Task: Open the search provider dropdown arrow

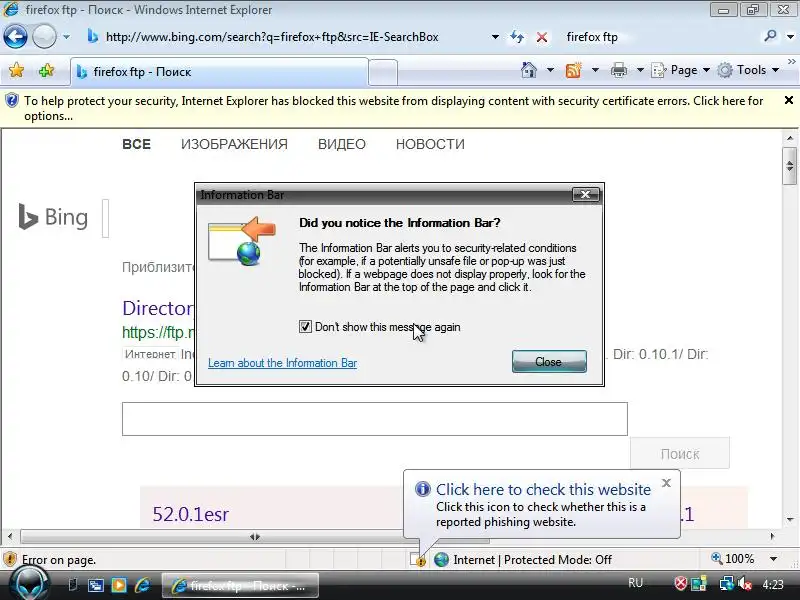Action: click(x=790, y=37)
